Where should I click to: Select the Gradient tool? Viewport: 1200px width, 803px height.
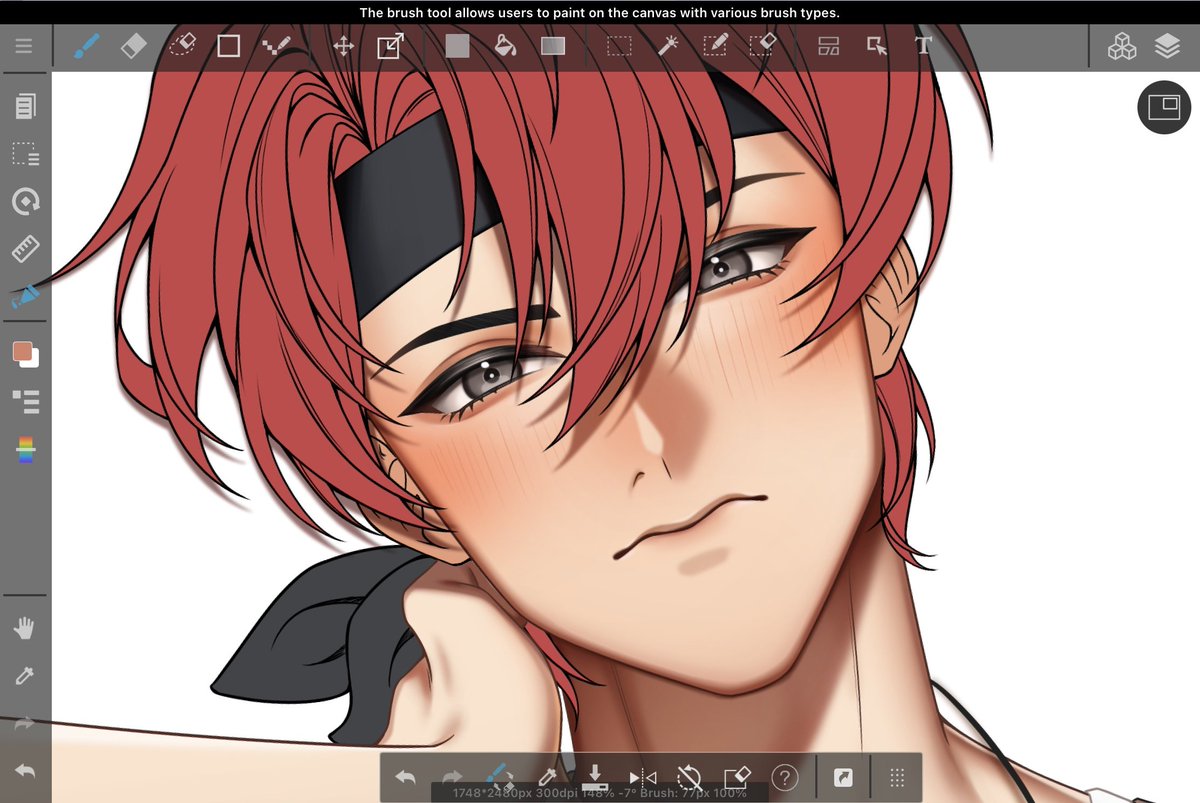(x=553, y=46)
